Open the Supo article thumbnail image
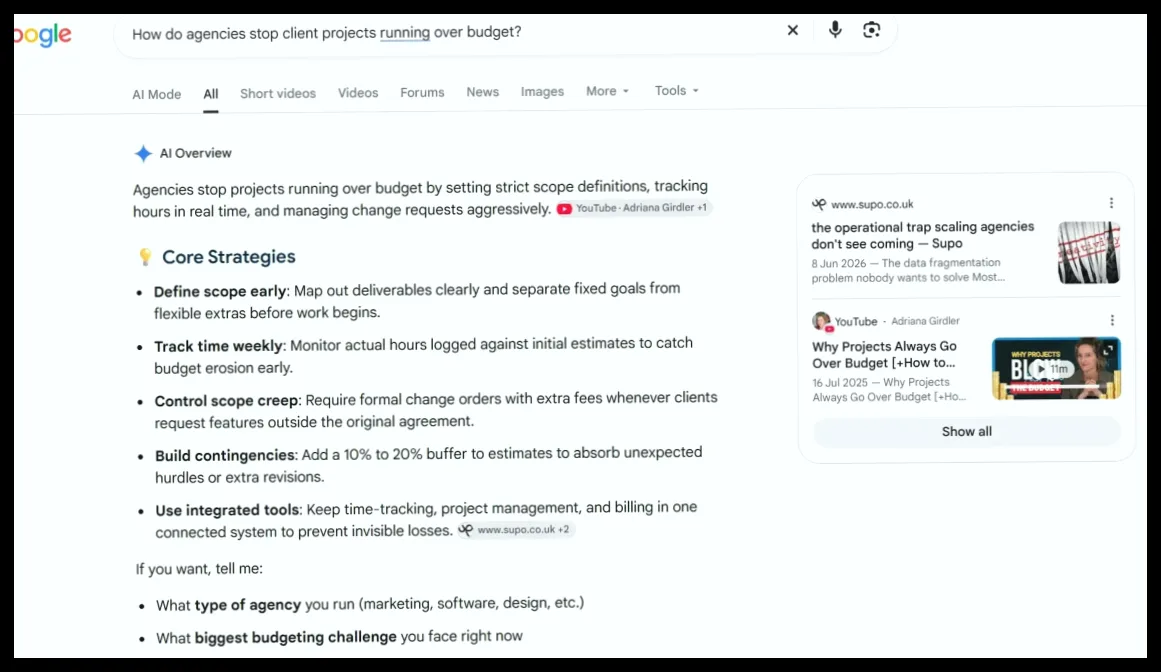This screenshot has width=1161, height=672. pos(1088,252)
